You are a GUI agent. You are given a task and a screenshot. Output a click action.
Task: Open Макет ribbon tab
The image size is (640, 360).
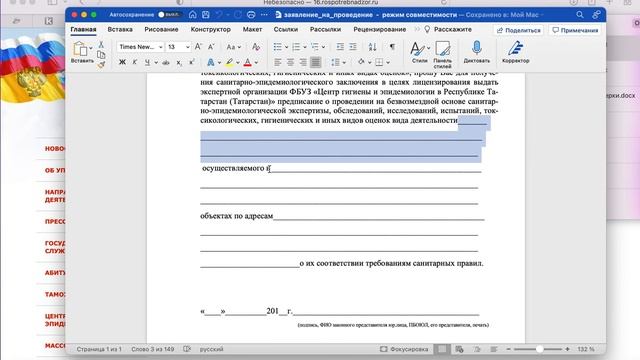[x=252, y=29]
